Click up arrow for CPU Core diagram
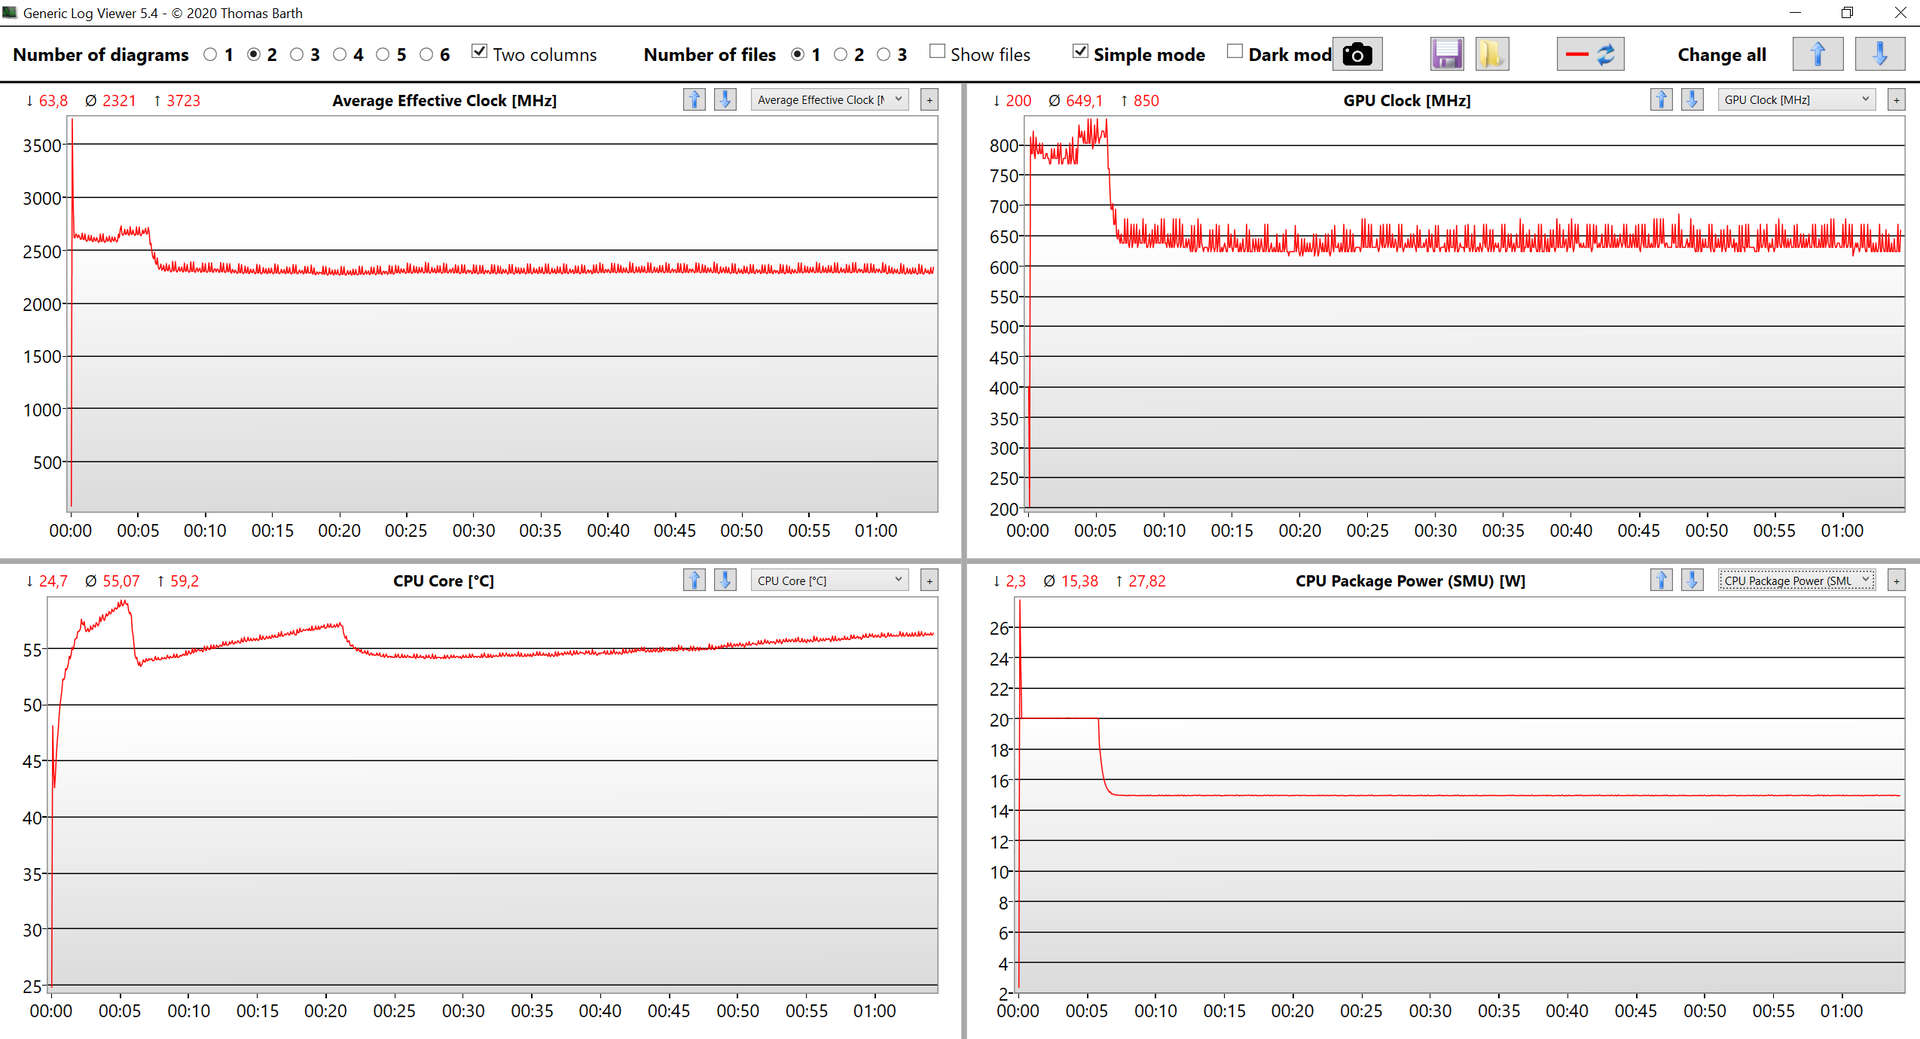The height and width of the screenshot is (1039, 1920). click(694, 580)
